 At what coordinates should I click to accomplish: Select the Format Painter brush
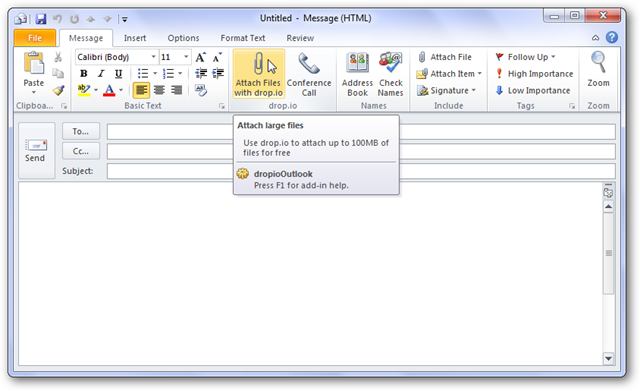click(58, 90)
